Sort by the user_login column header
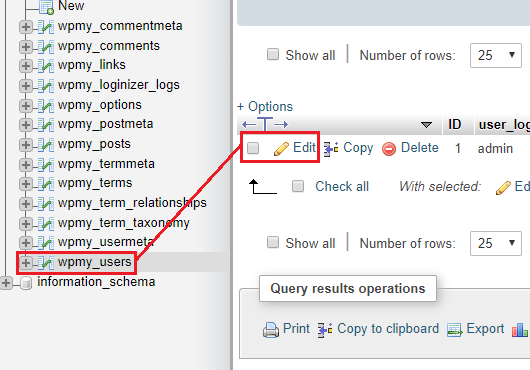Image resolution: width=530 pixels, height=370 pixels. (504, 125)
